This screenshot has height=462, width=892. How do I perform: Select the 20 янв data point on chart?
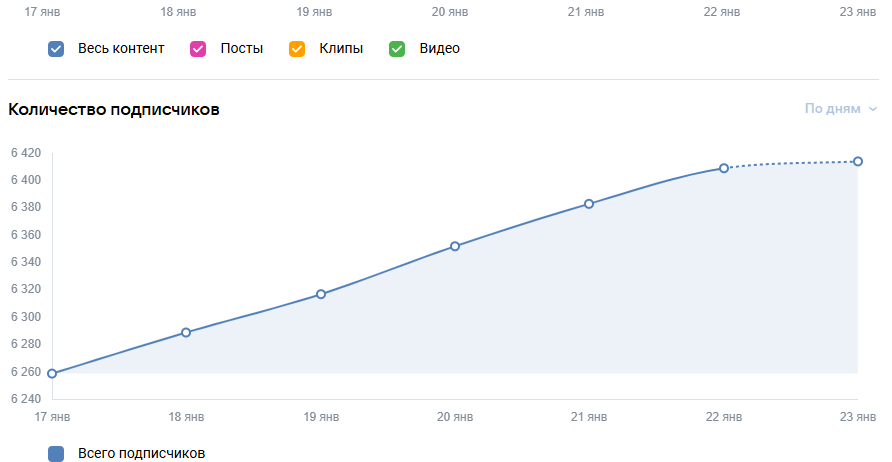point(455,246)
